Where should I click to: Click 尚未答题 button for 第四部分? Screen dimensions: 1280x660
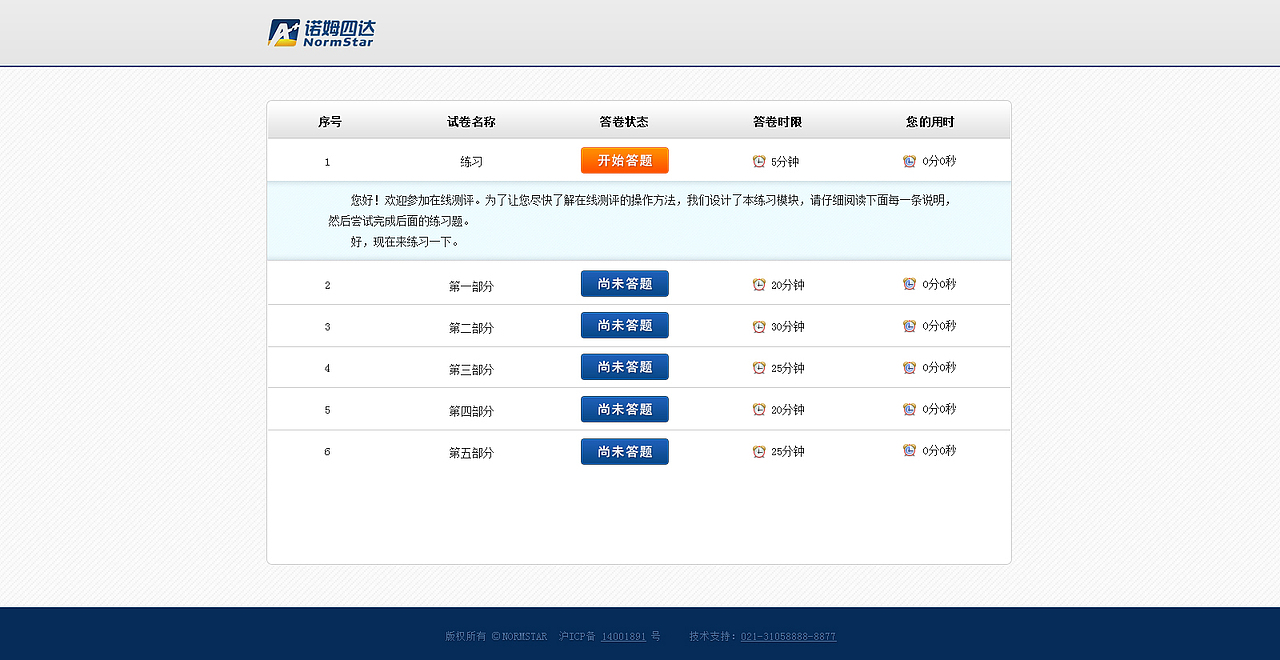pyautogui.click(x=624, y=409)
